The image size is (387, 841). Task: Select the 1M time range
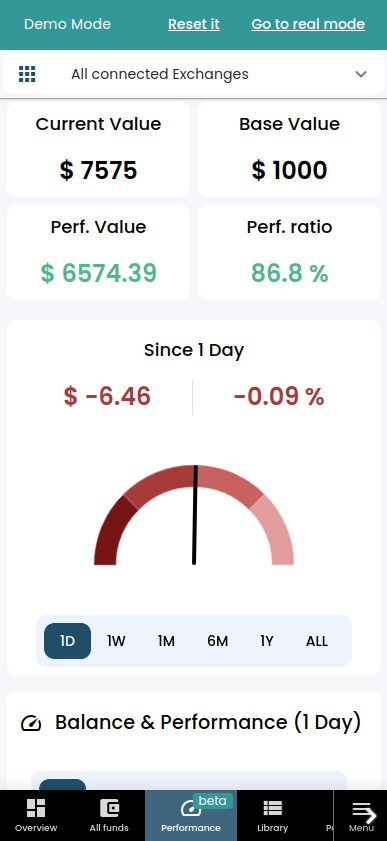[166, 641]
